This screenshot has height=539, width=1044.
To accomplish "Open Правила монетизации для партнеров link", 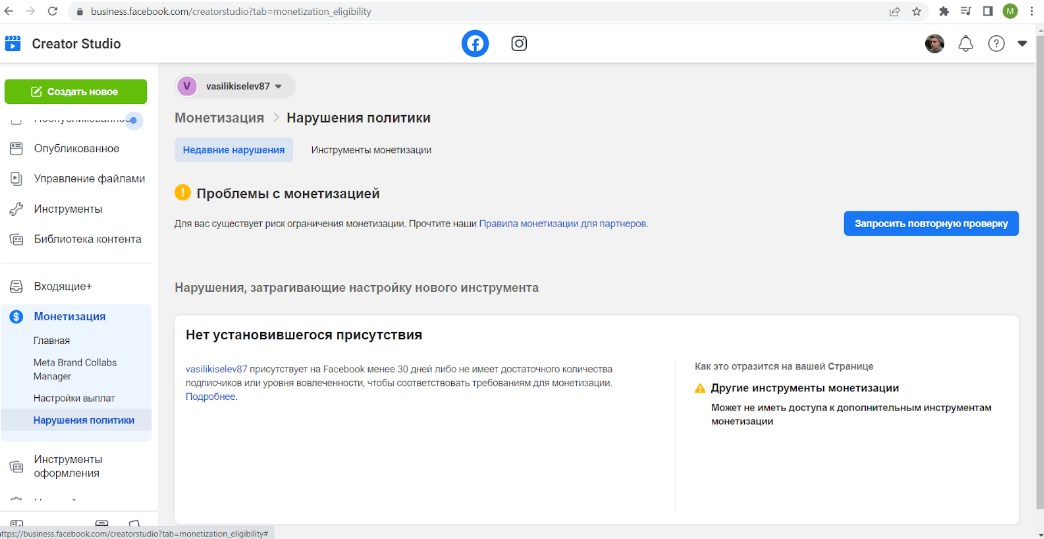I will pos(563,224).
